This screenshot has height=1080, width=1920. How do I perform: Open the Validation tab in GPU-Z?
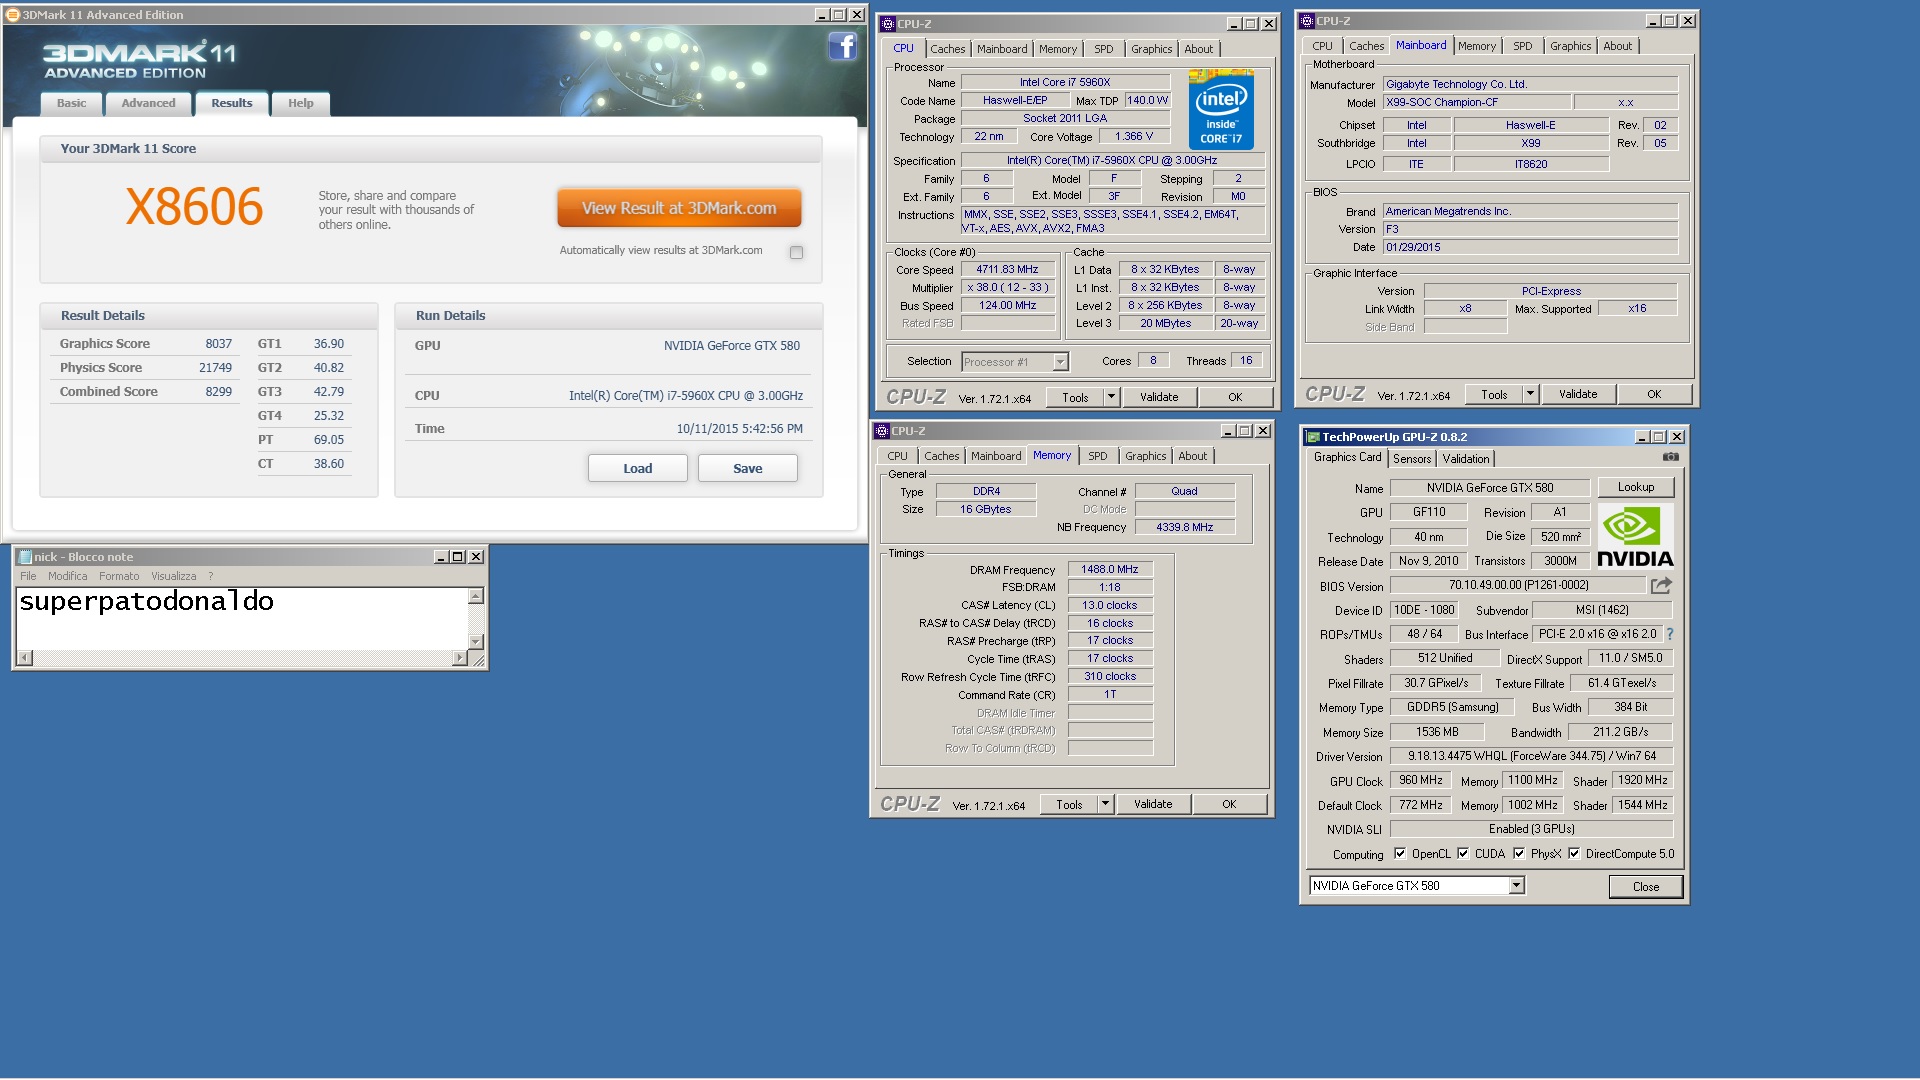pyautogui.click(x=1465, y=459)
